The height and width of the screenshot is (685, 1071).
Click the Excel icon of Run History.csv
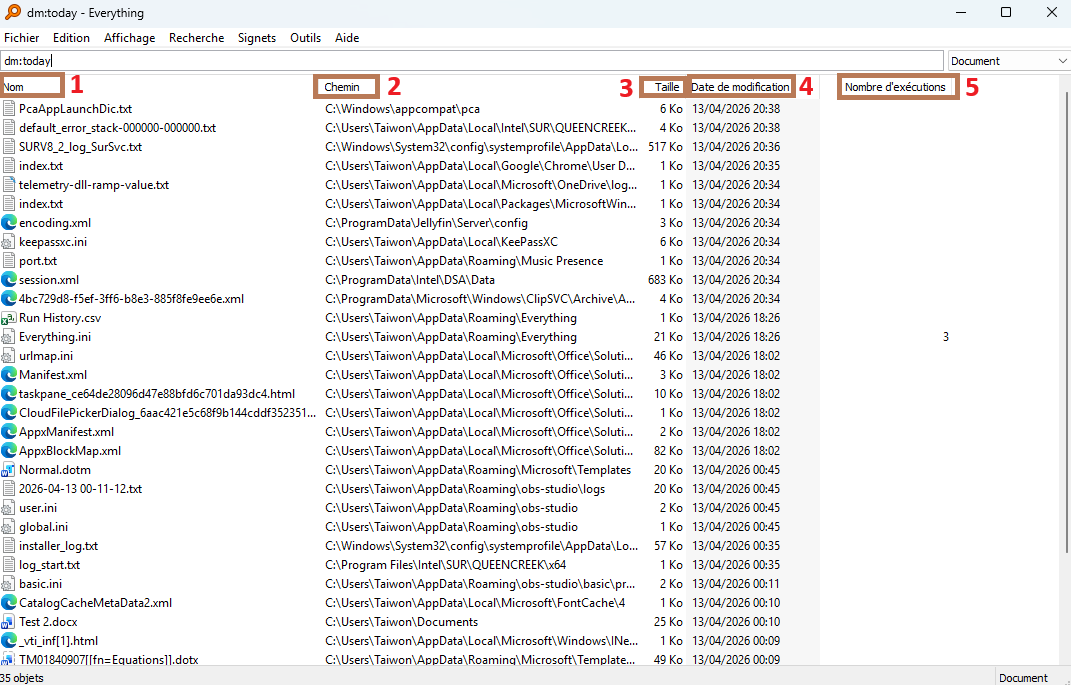coord(9,318)
